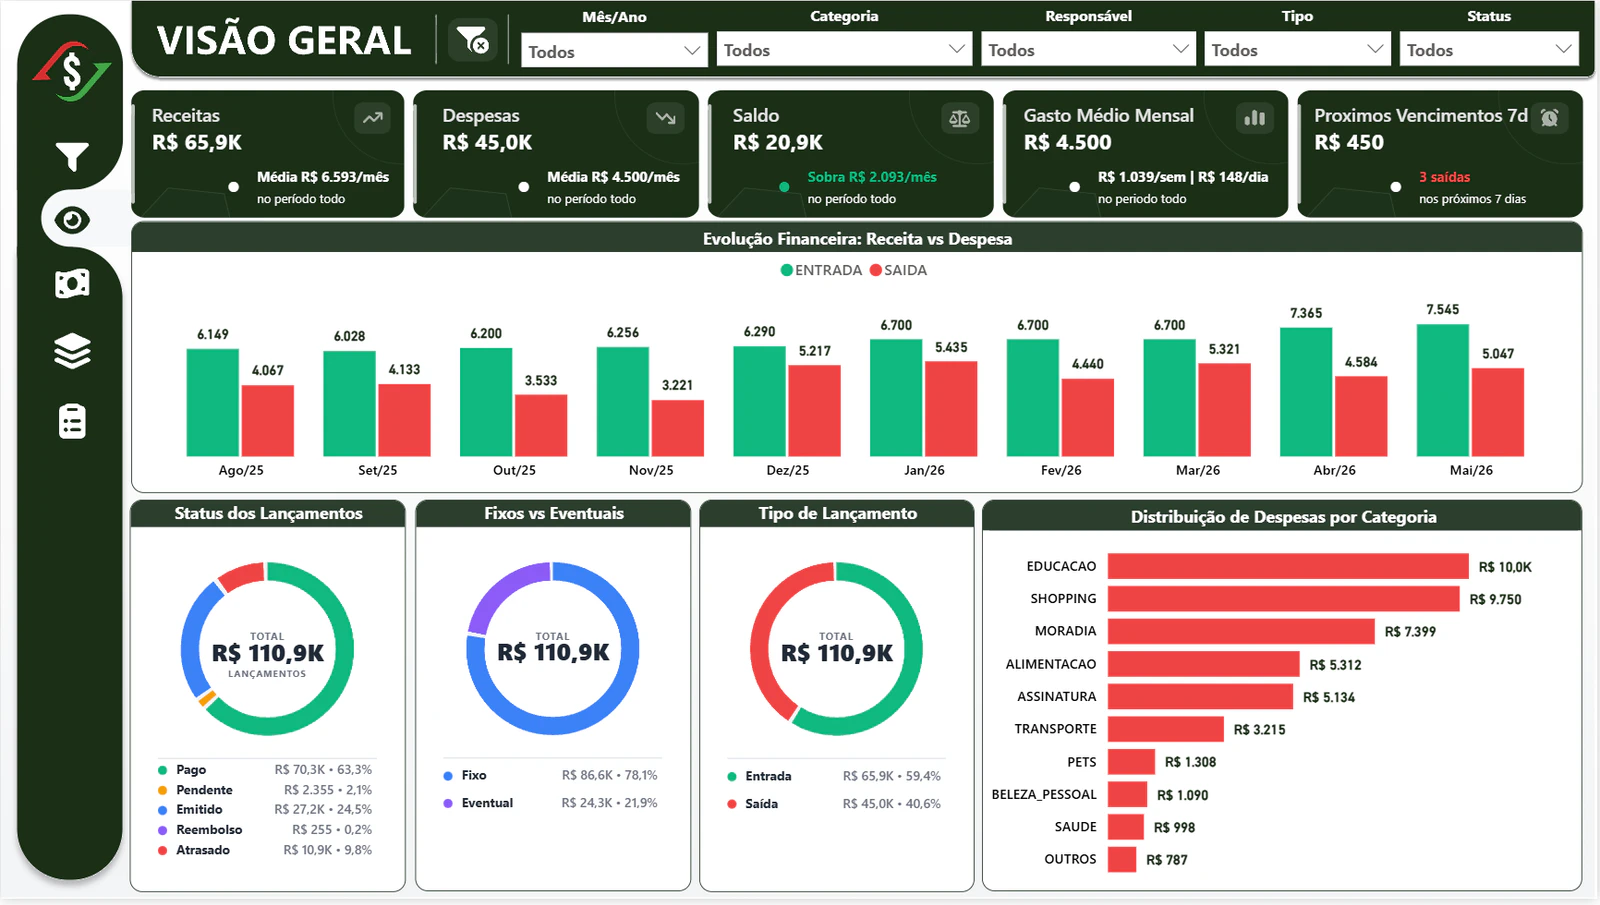This screenshot has width=1600, height=905.
Task: Click the 'Sobra R$ 2.093/mês' text
Action: pyautogui.click(x=872, y=177)
